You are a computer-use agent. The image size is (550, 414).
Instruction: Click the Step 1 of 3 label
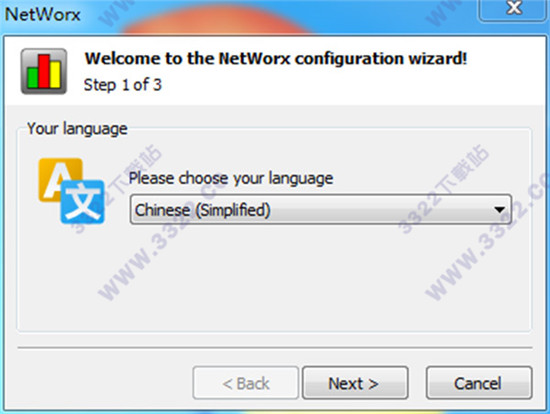(x=123, y=85)
